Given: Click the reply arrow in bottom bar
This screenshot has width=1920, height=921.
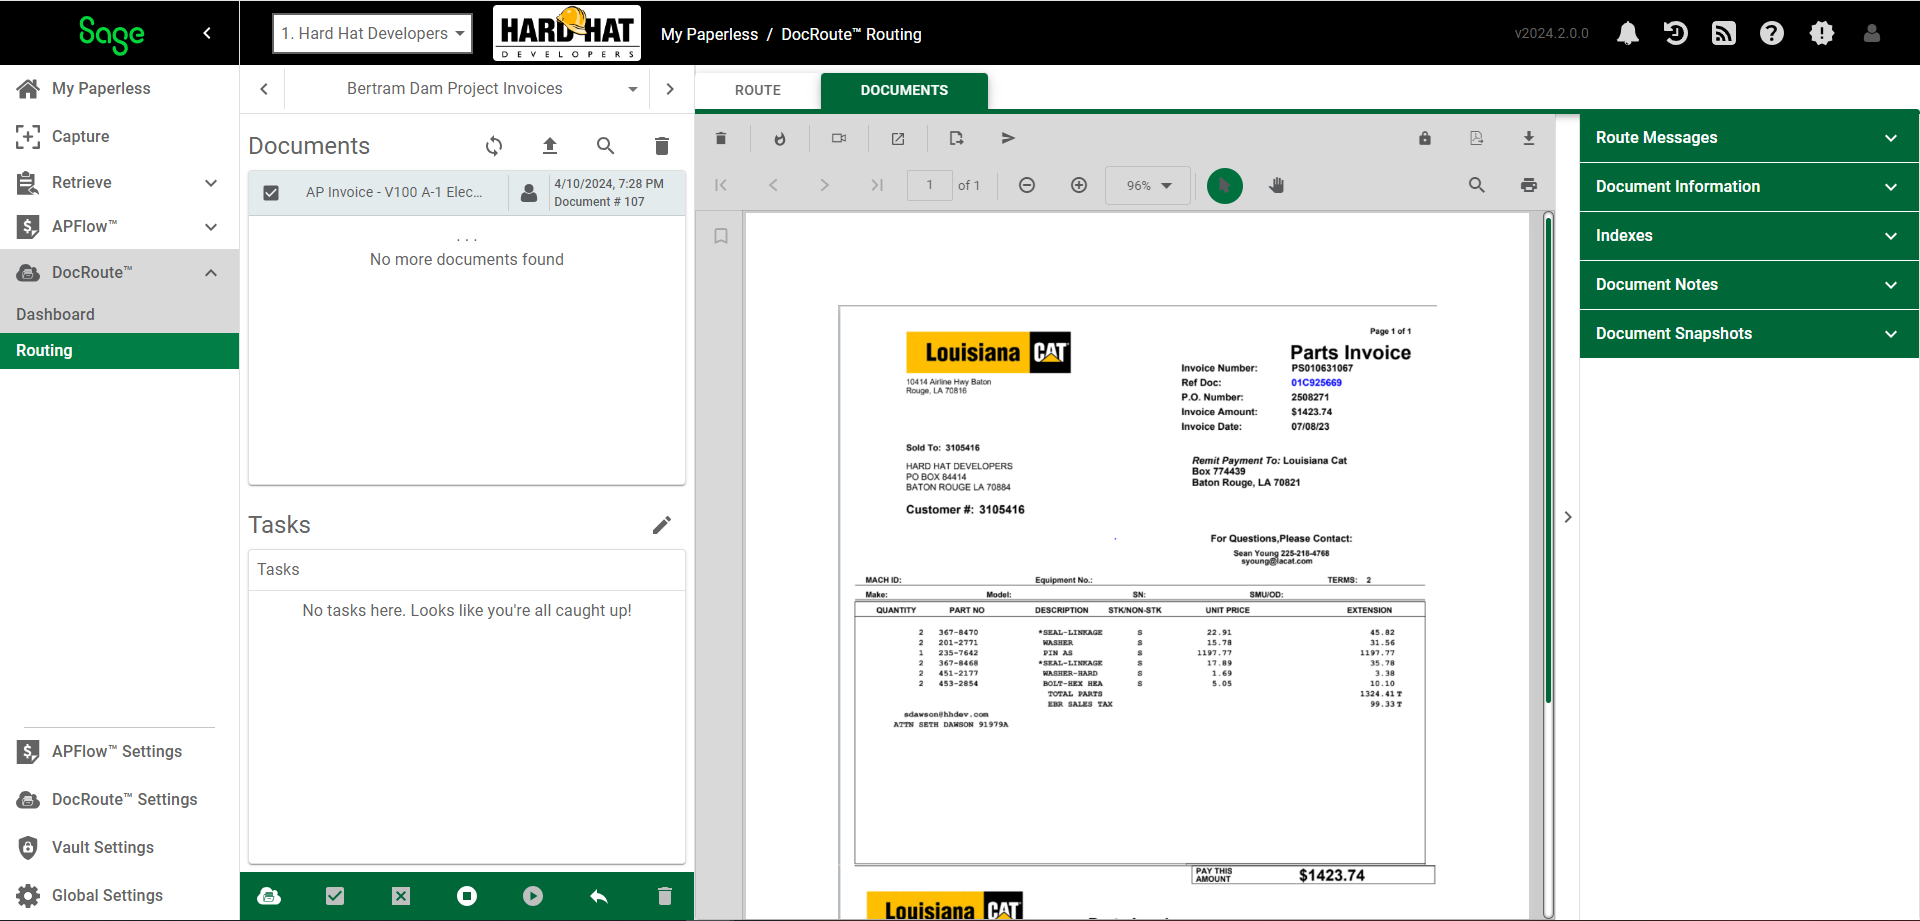Looking at the screenshot, I should [x=599, y=896].
